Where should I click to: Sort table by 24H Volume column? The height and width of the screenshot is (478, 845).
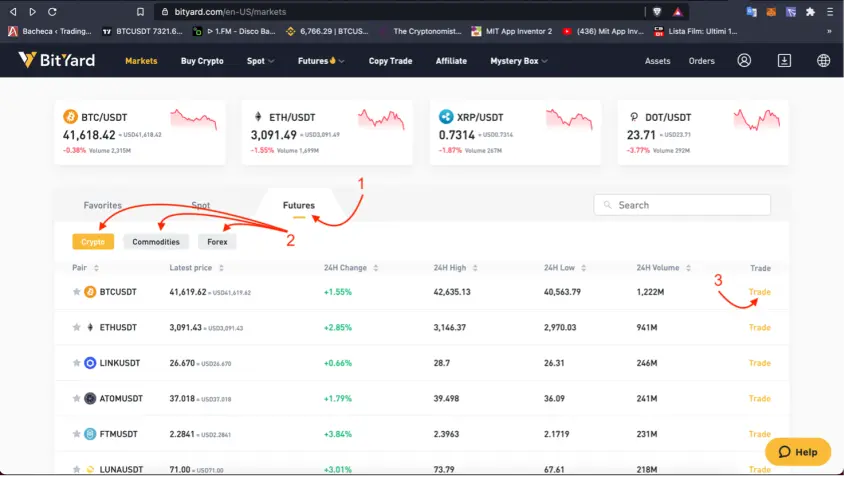(688, 268)
